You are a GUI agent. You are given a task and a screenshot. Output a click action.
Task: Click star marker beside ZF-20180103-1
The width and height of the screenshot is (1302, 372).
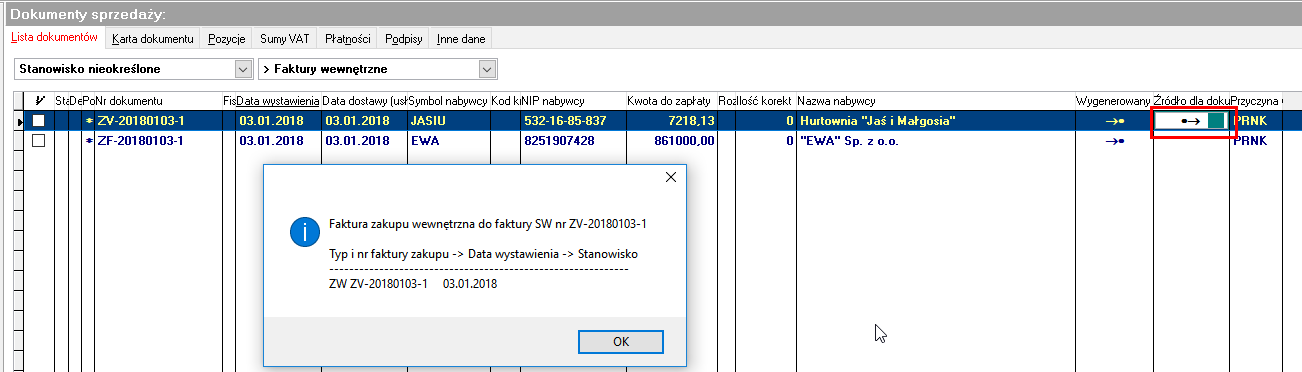click(x=89, y=141)
